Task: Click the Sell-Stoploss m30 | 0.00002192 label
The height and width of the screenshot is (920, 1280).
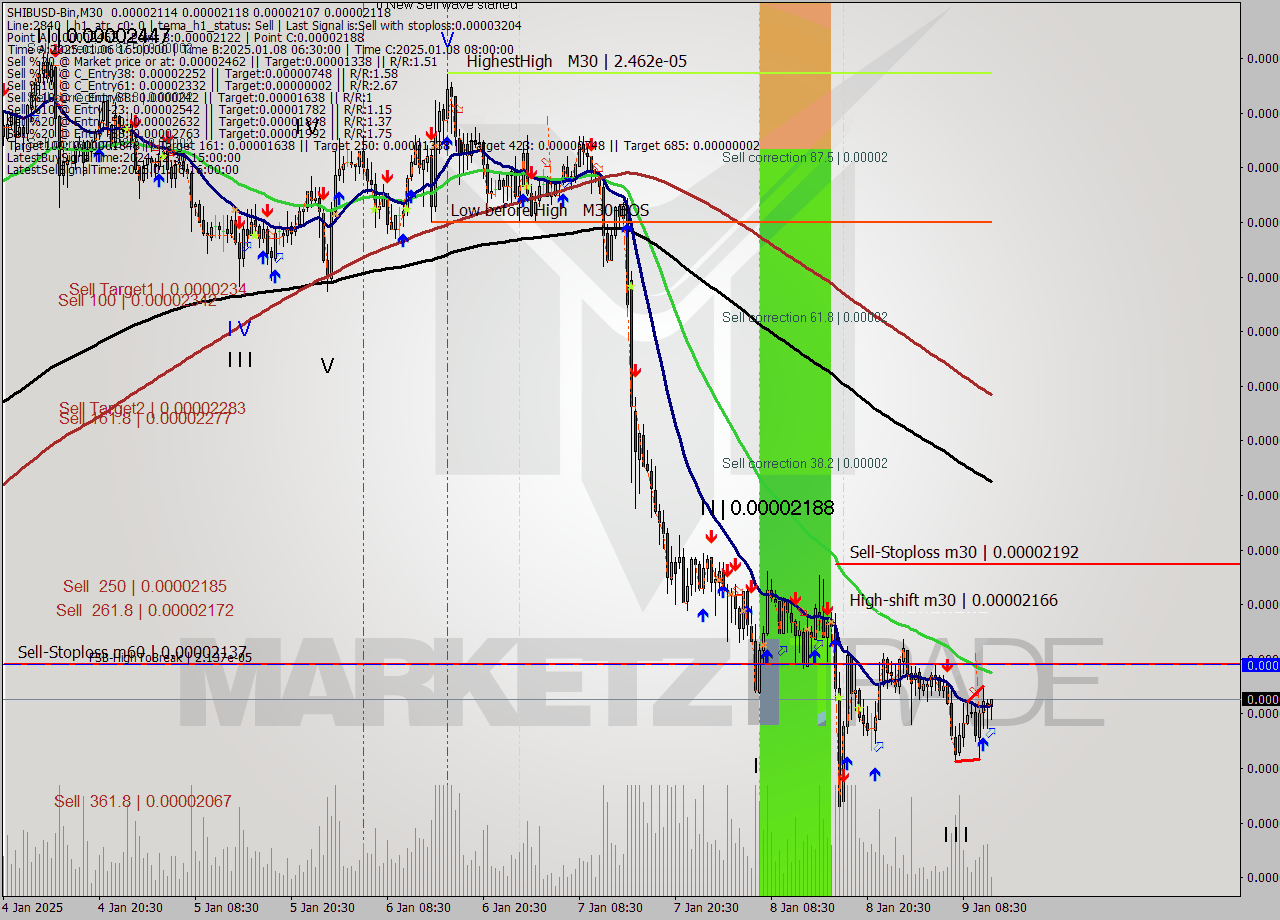Action: (964, 552)
